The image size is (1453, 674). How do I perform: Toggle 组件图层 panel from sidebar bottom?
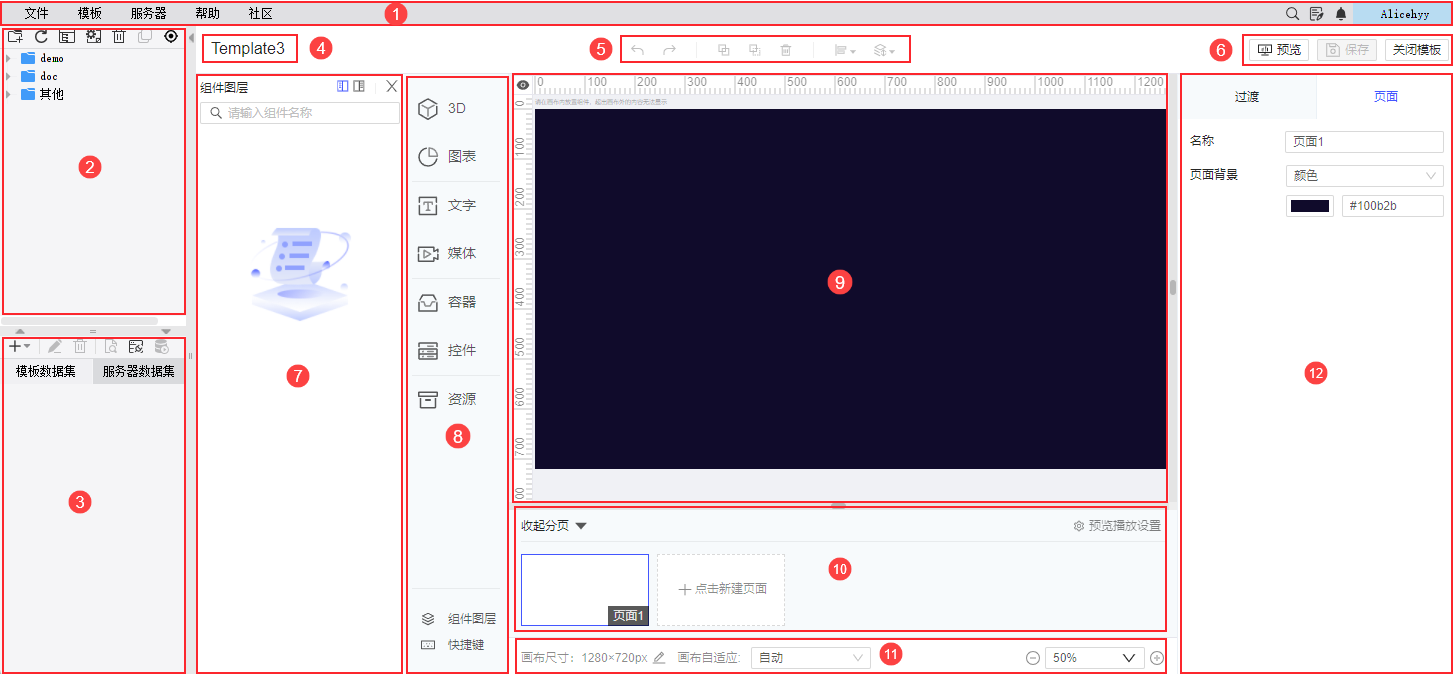pyautogui.click(x=458, y=619)
